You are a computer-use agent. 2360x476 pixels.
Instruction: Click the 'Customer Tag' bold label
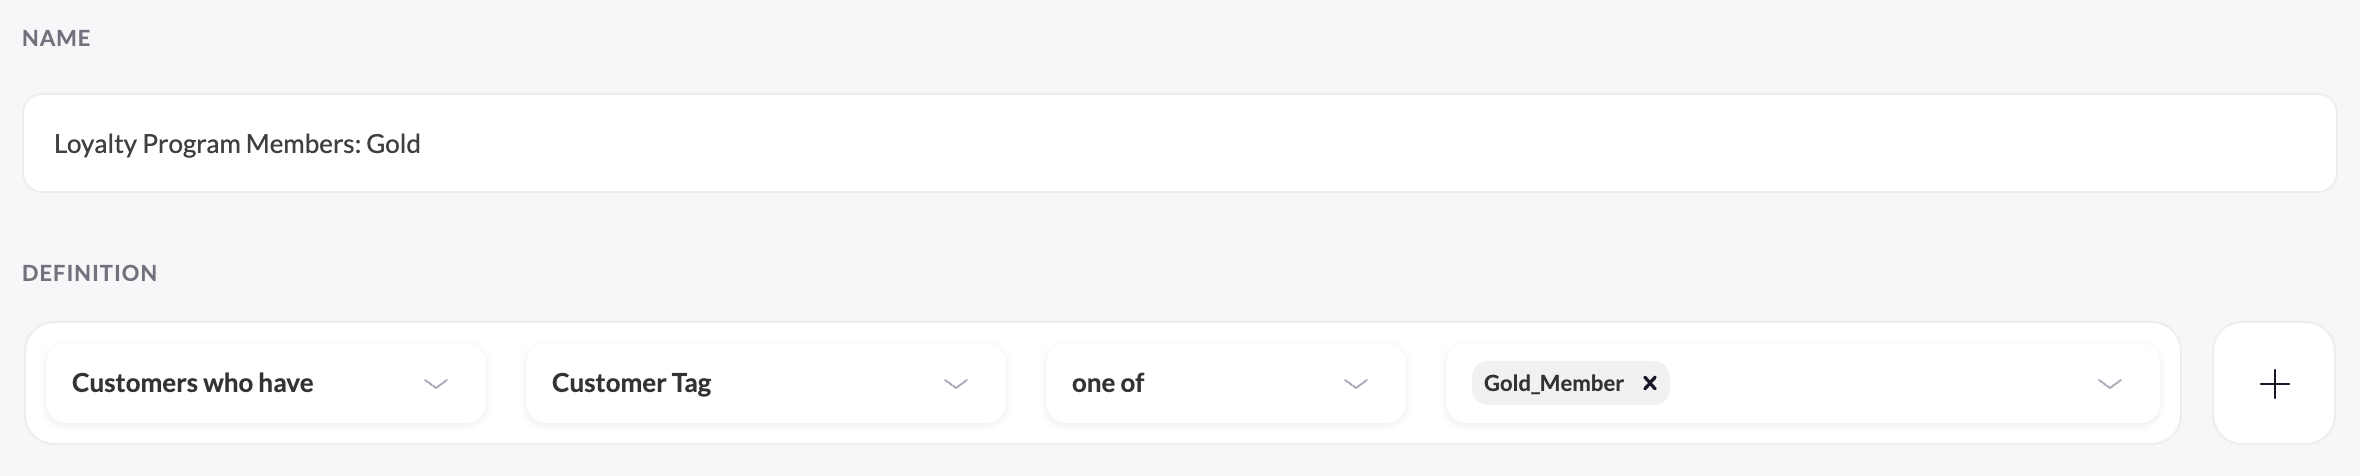tap(631, 383)
